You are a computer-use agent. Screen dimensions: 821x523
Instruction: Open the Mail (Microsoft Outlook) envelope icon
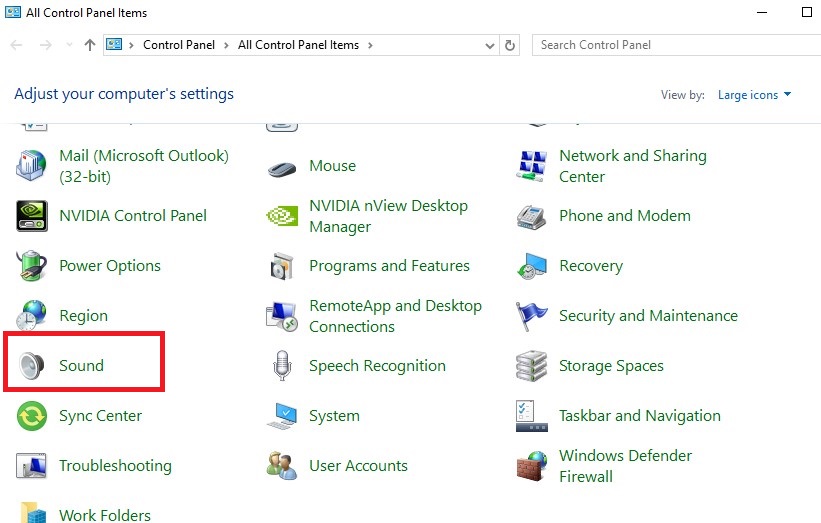(x=31, y=165)
